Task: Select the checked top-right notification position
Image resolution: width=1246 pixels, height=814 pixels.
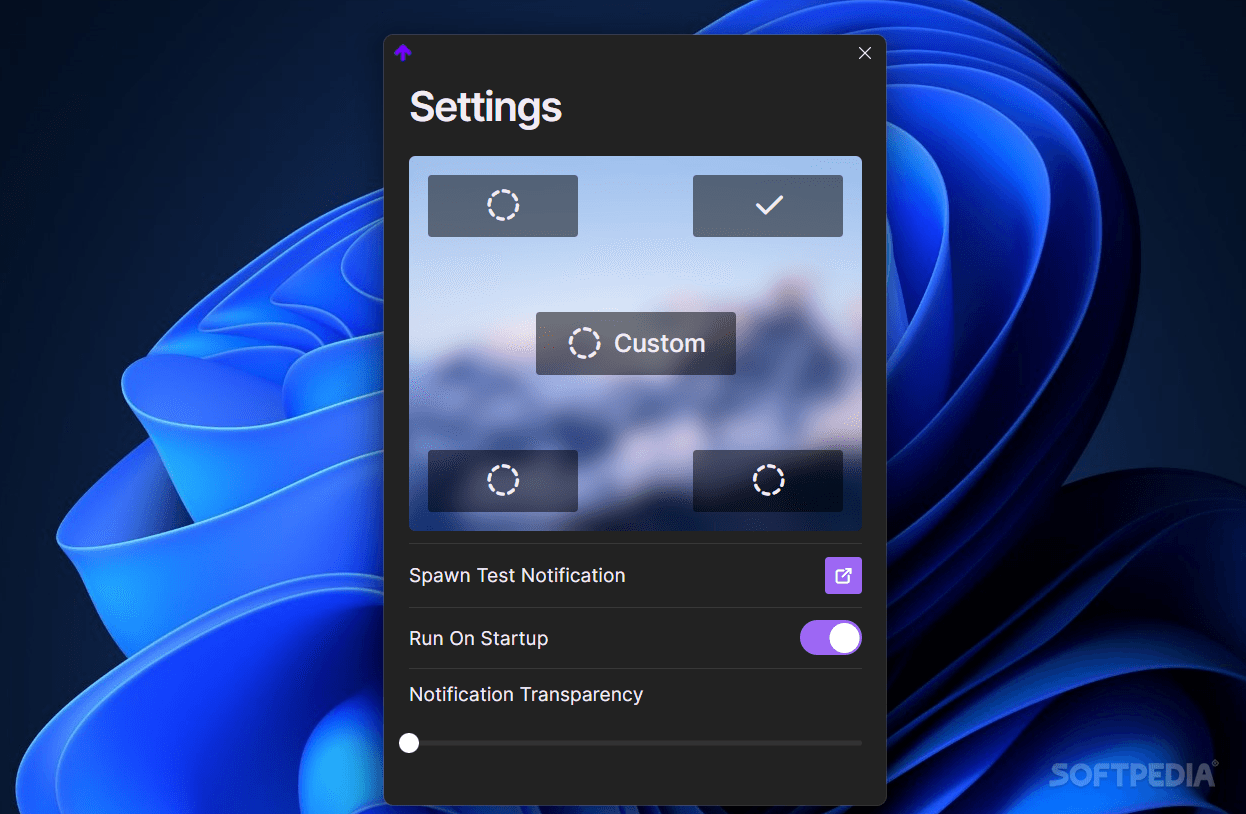Action: [x=768, y=206]
